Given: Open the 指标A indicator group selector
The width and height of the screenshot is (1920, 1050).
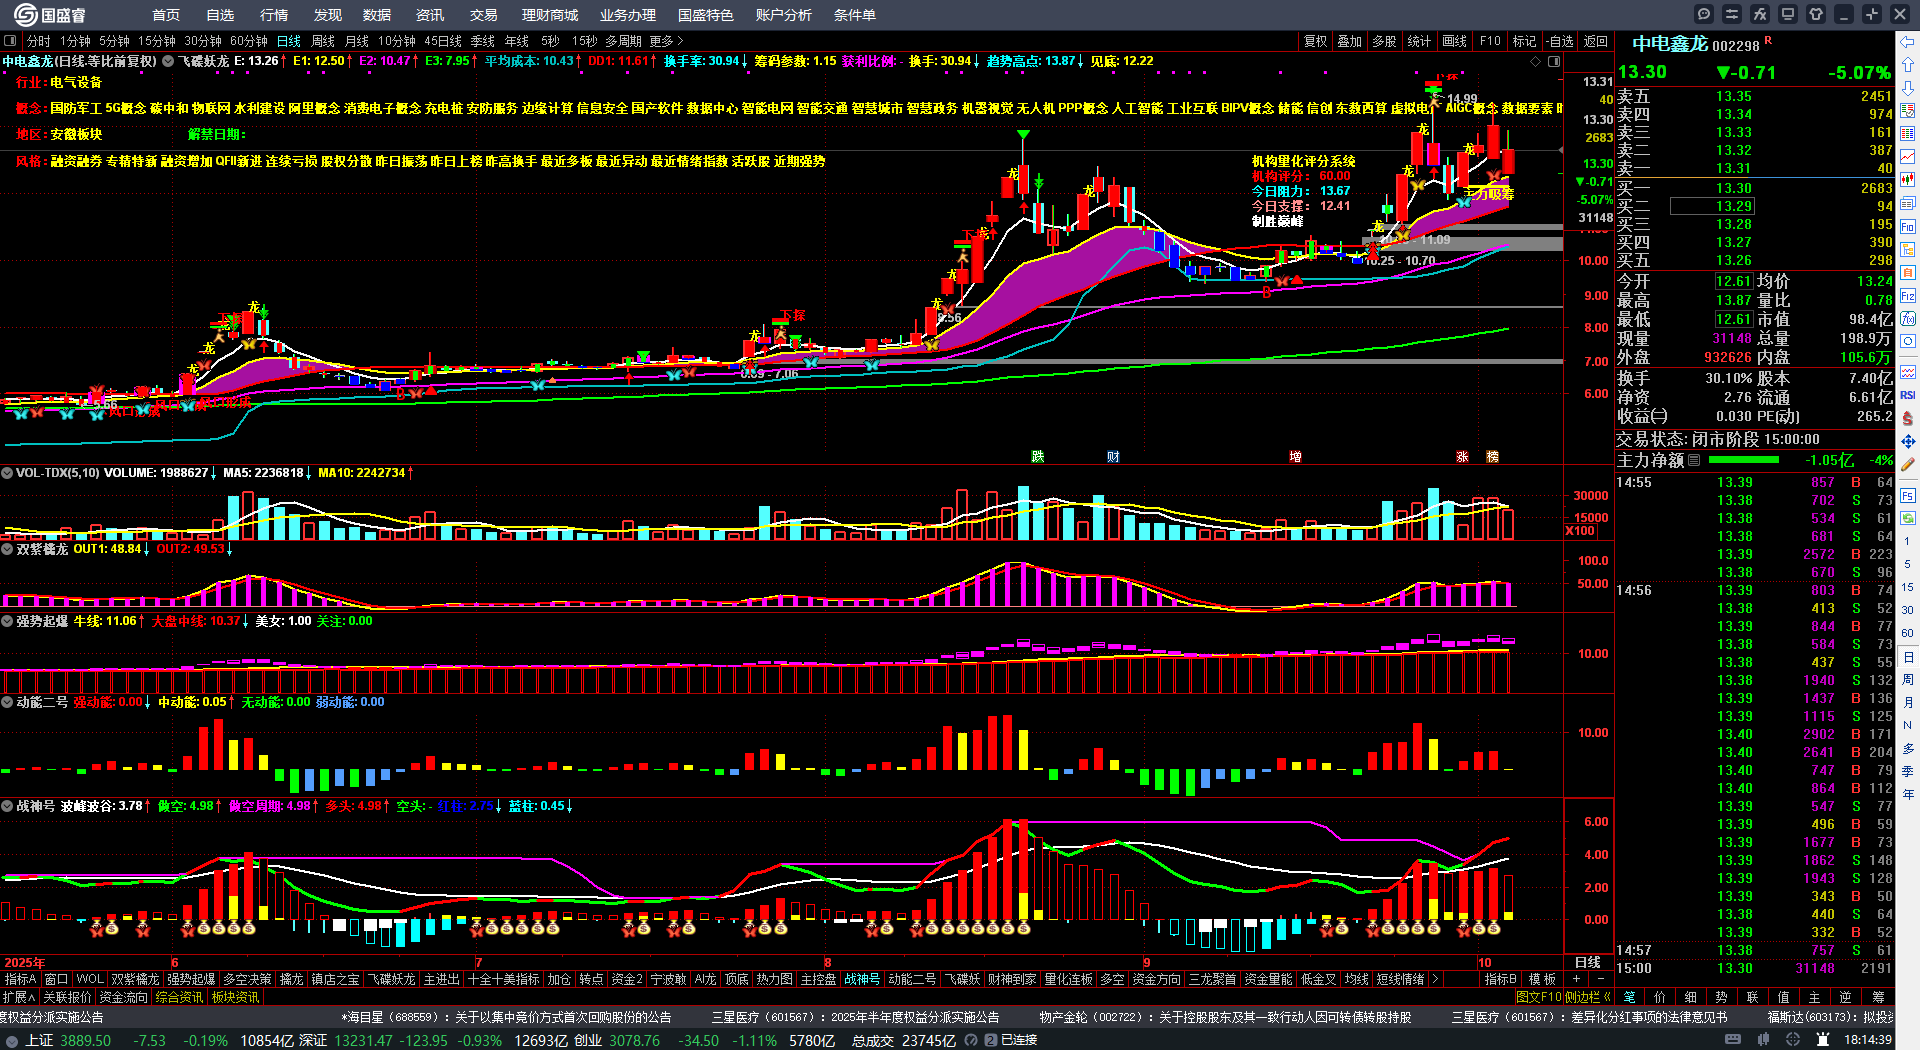Looking at the screenshot, I should [20, 979].
